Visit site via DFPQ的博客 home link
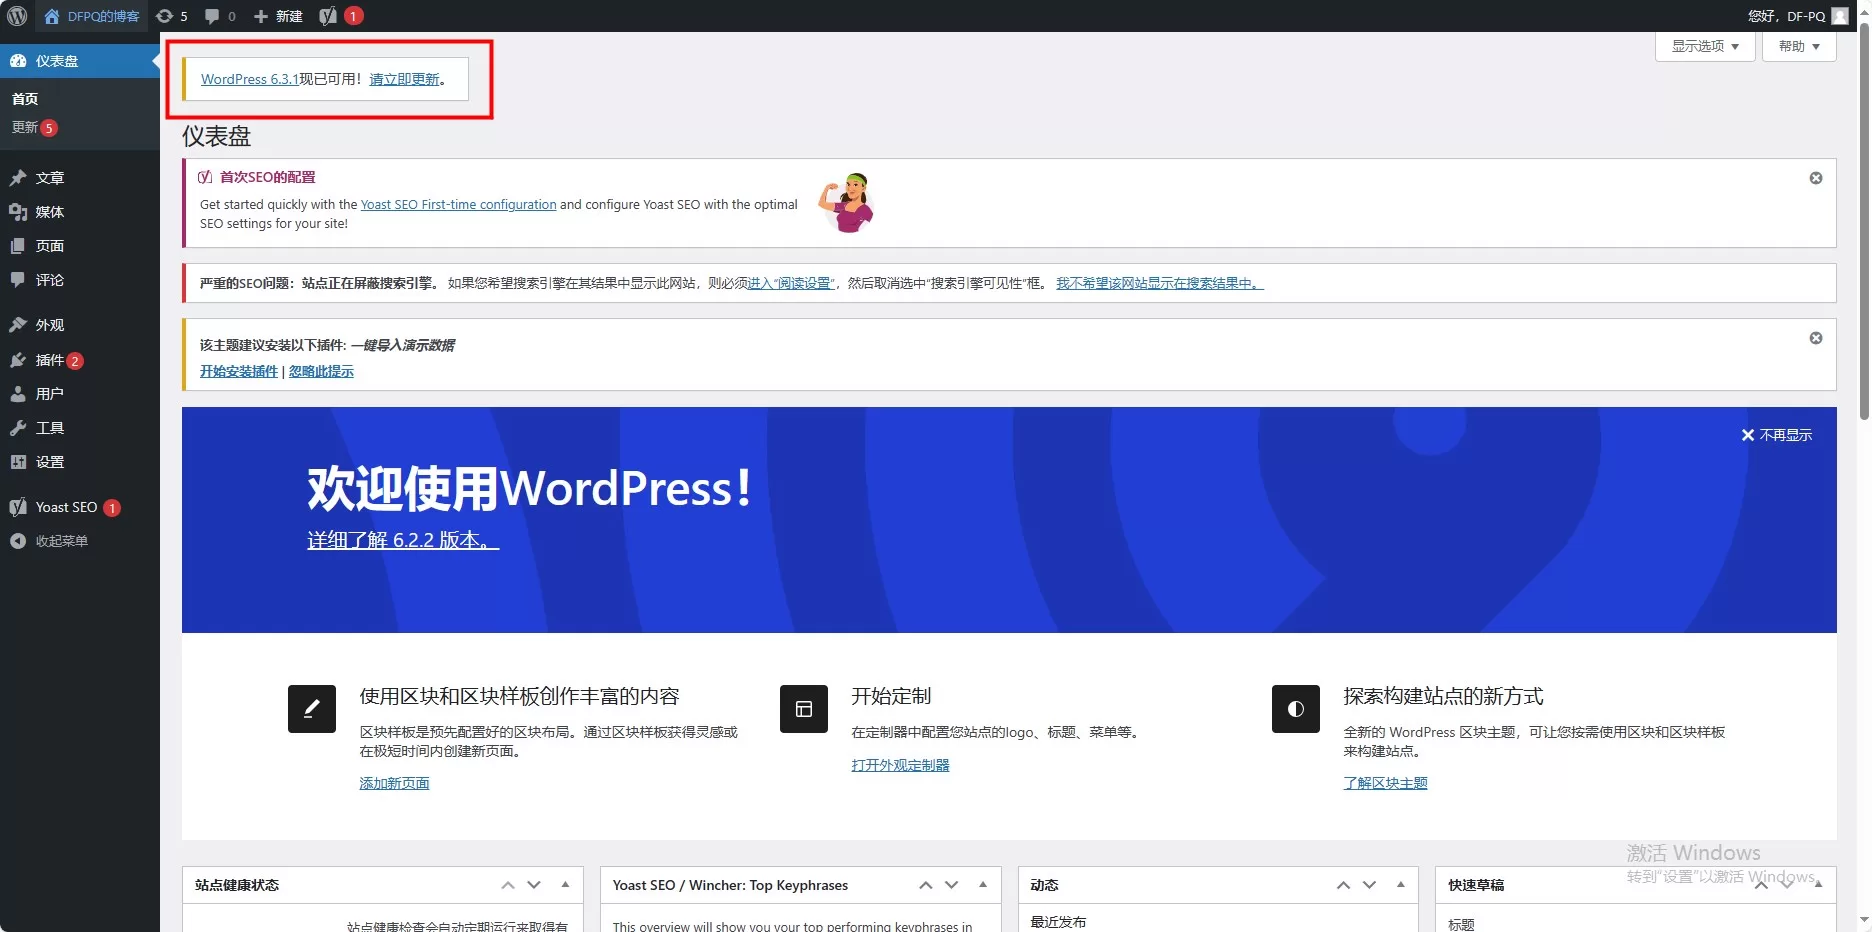The height and width of the screenshot is (932, 1872). click(91, 16)
